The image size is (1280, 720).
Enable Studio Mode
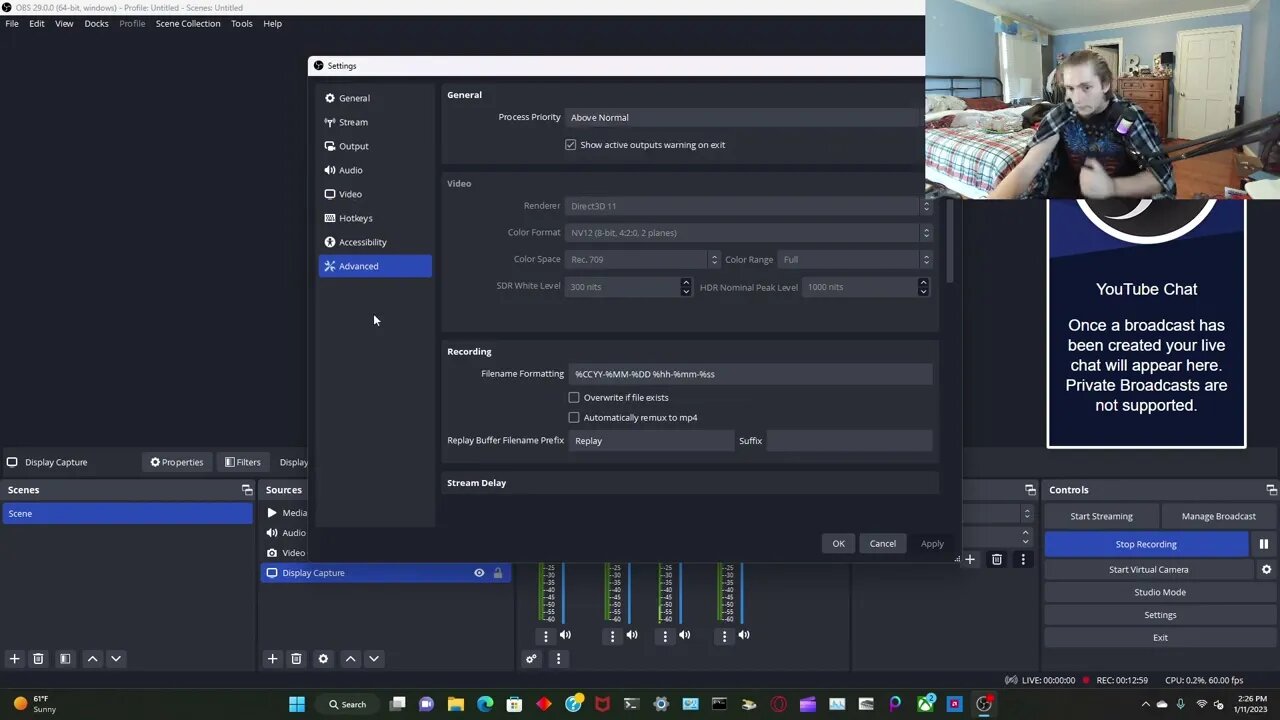1160,592
